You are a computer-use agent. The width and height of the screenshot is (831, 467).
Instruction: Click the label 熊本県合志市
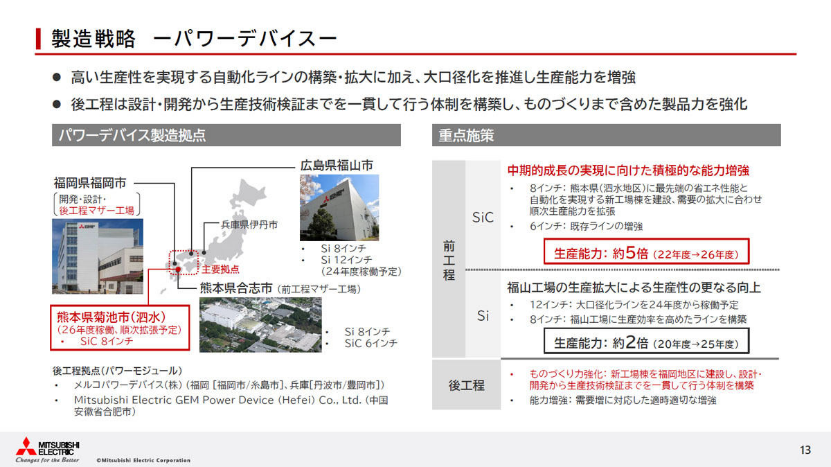[x=236, y=288]
